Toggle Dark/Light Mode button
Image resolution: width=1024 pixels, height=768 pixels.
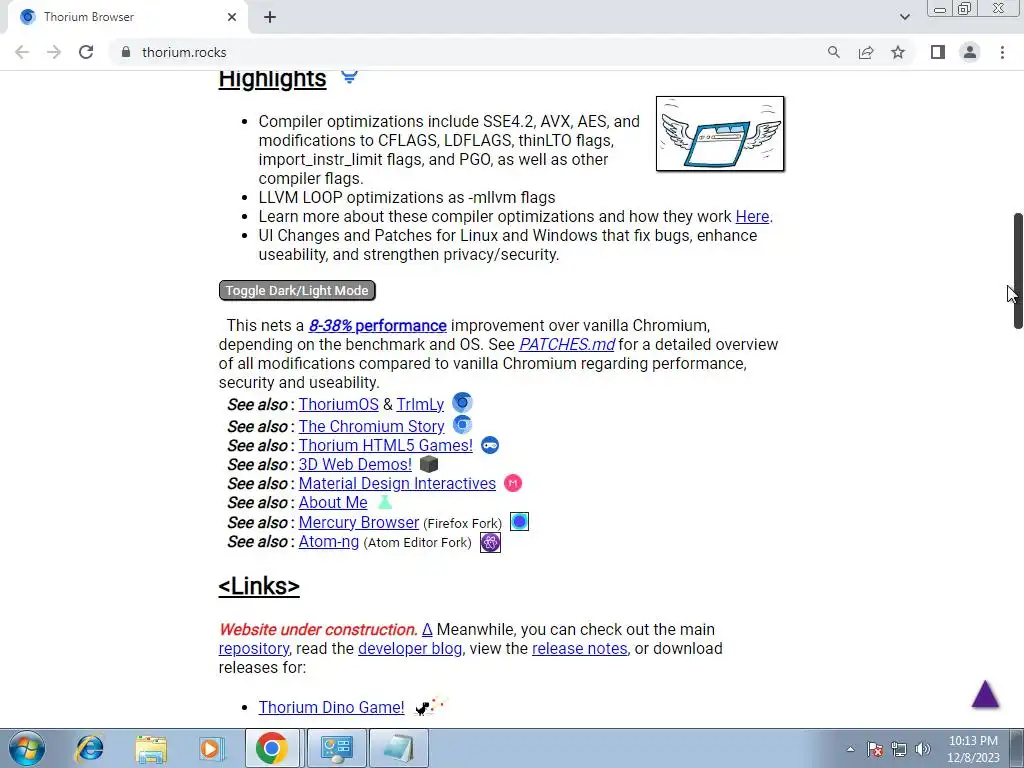point(297,291)
